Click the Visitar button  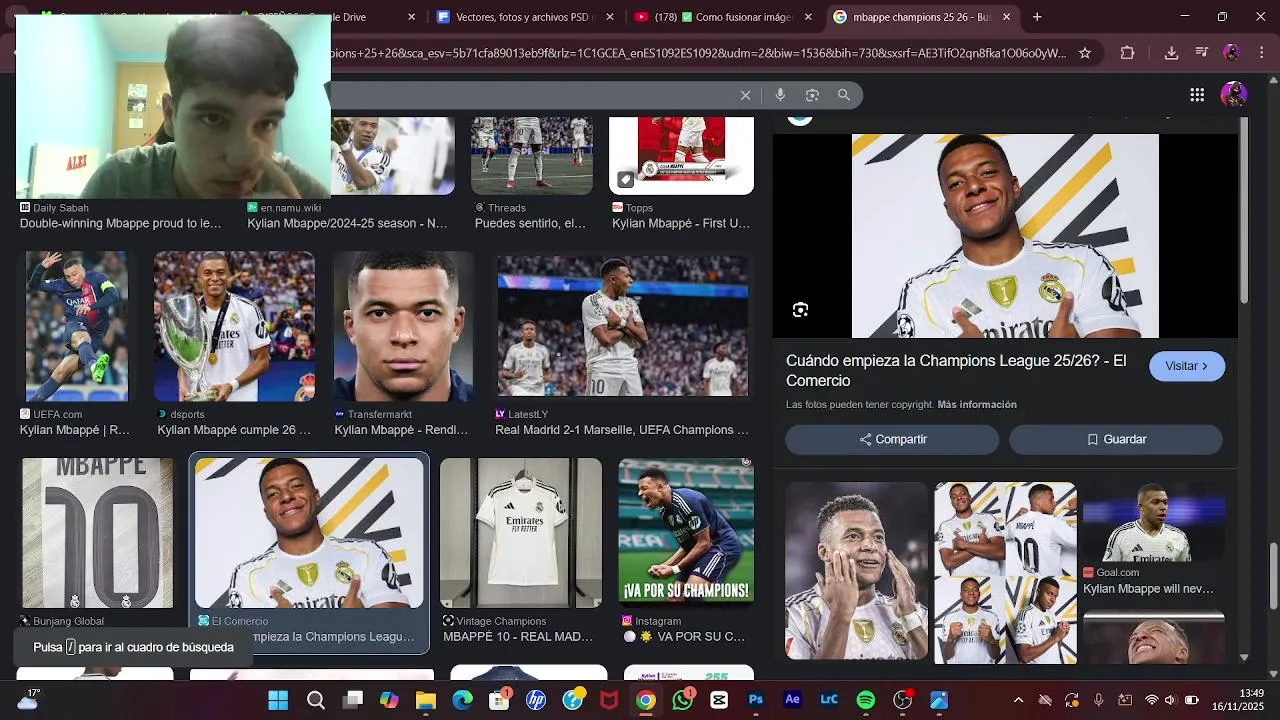coord(1187,366)
